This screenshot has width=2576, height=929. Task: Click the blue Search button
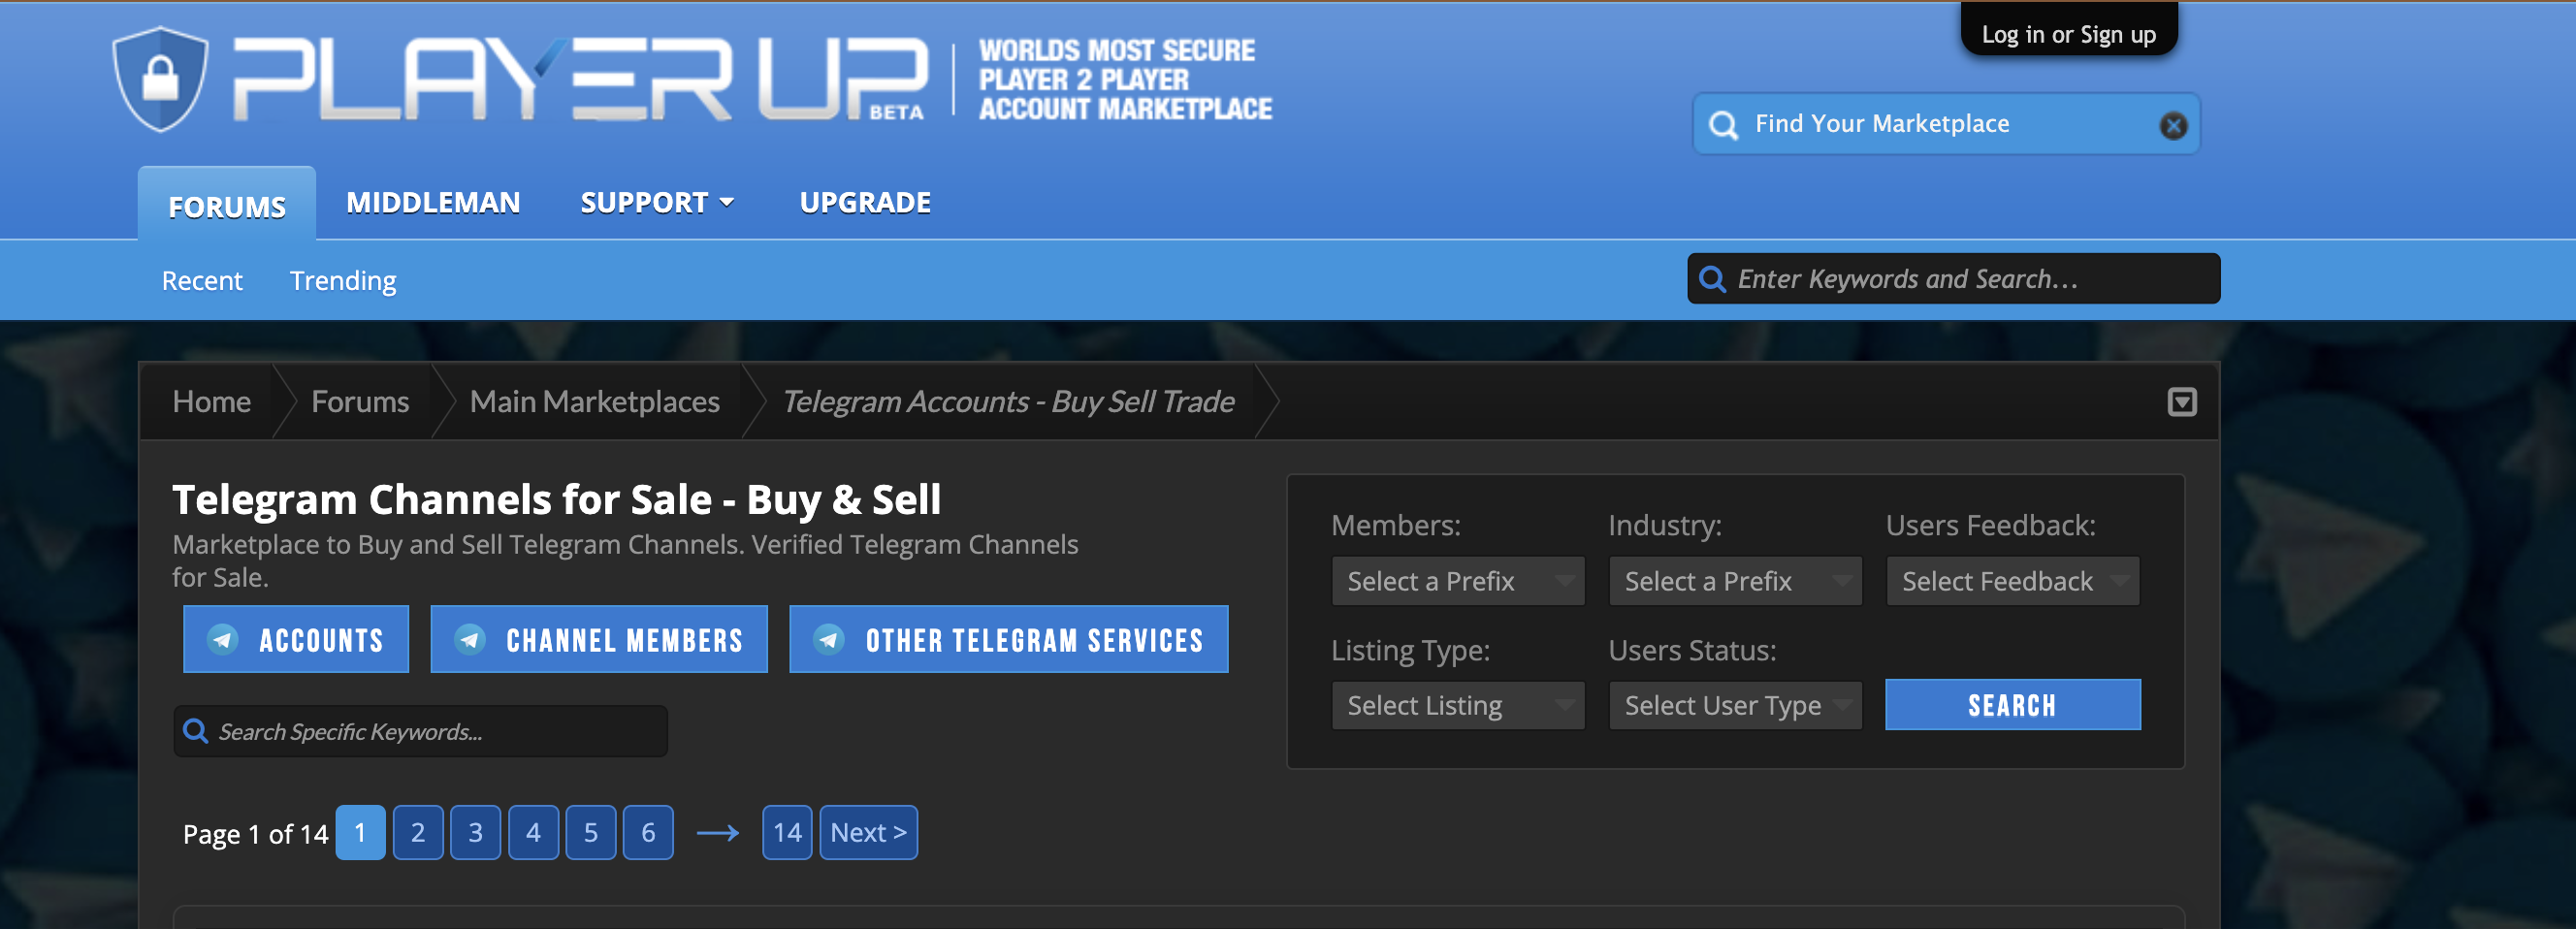pos(2012,705)
